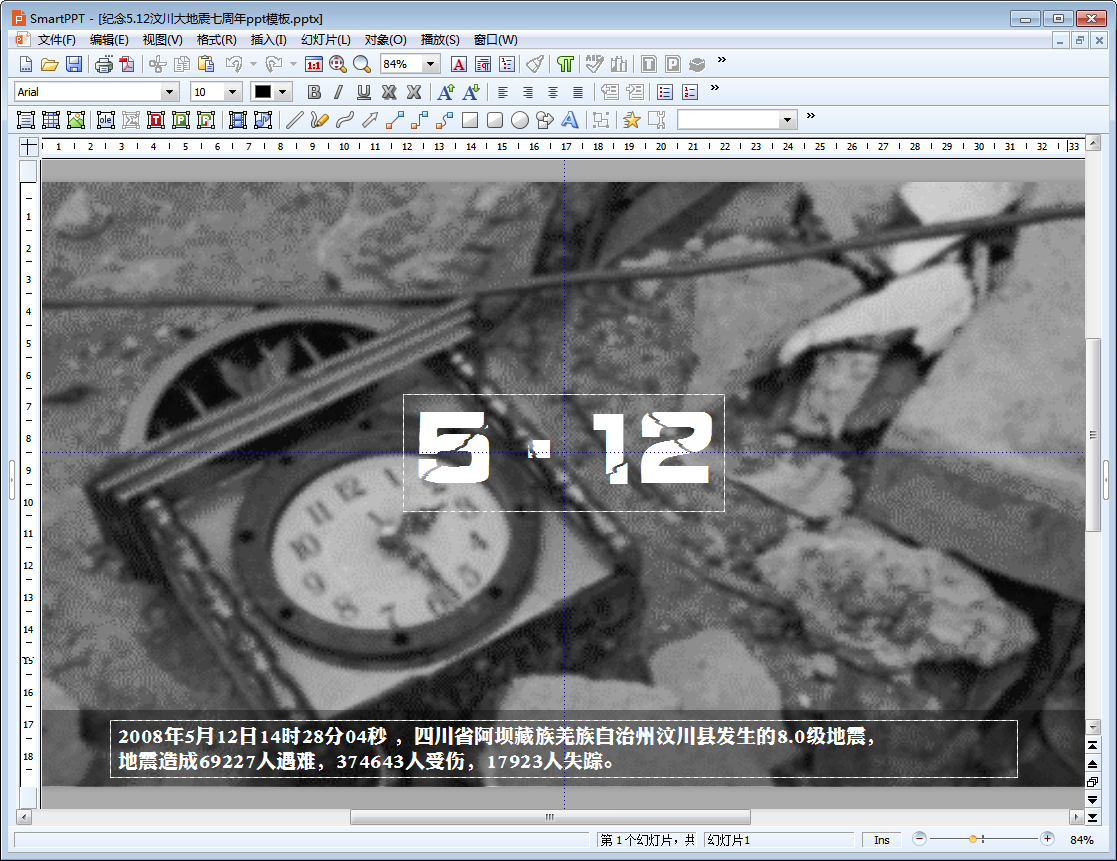Insert an OLE object frame

pos(106,120)
